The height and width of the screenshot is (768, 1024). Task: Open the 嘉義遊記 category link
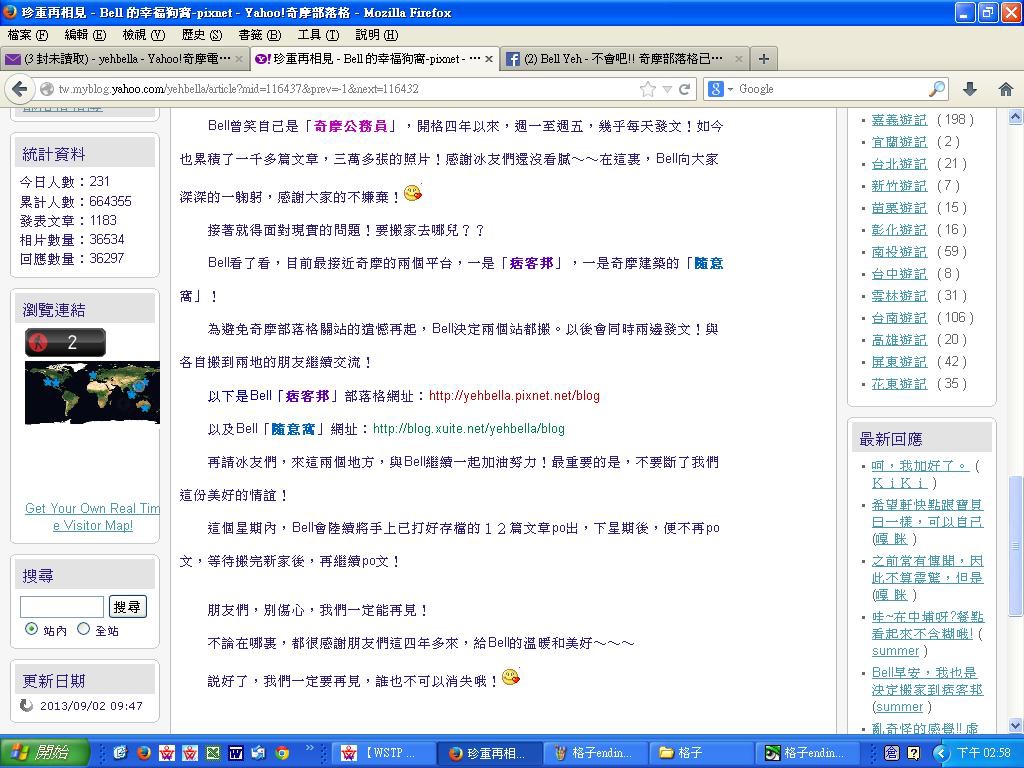pos(899,120)
